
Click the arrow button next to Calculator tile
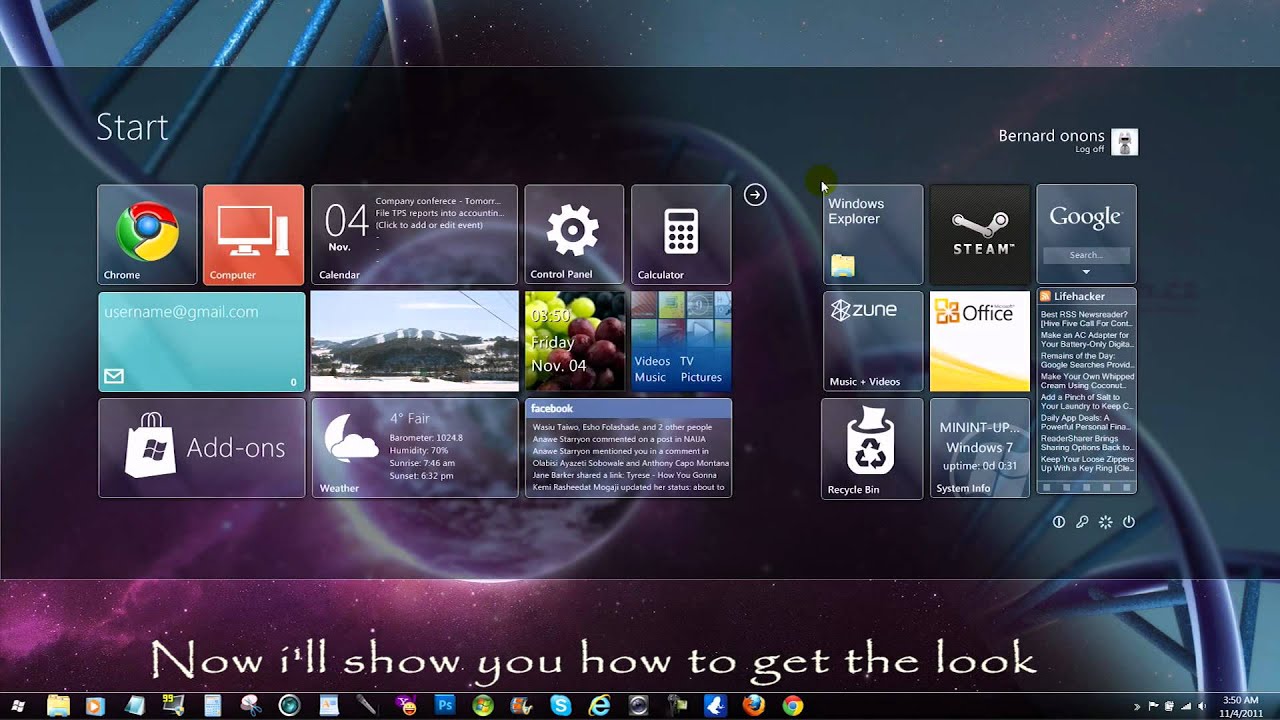755,195
